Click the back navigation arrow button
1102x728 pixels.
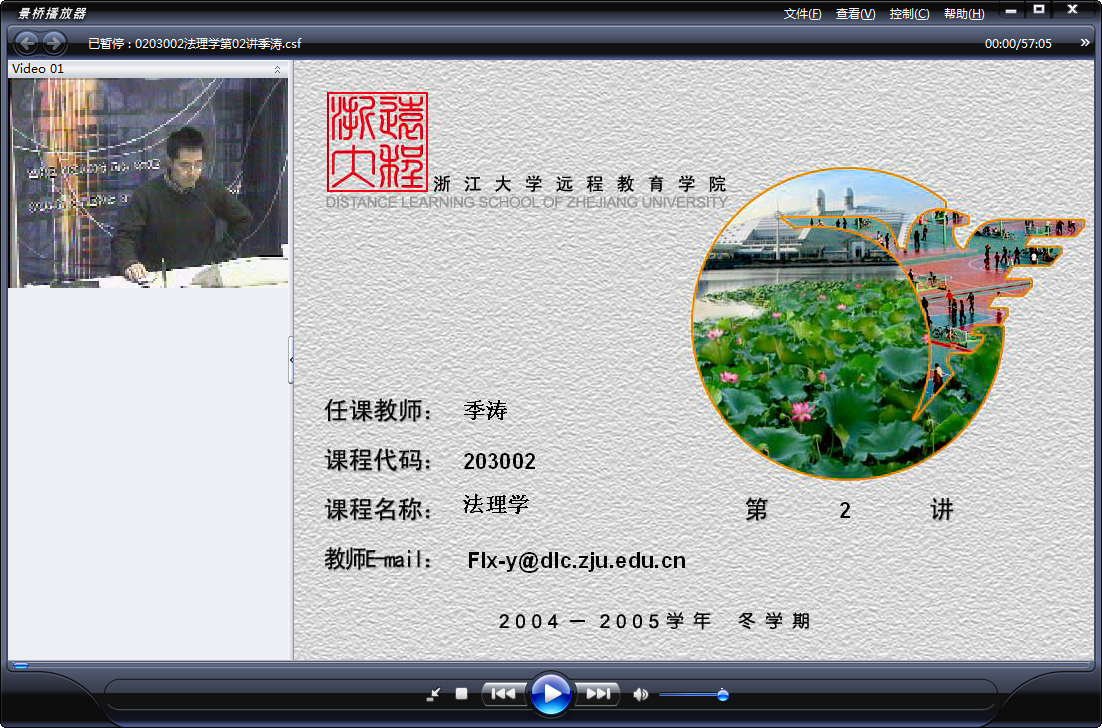pos(27,44)
